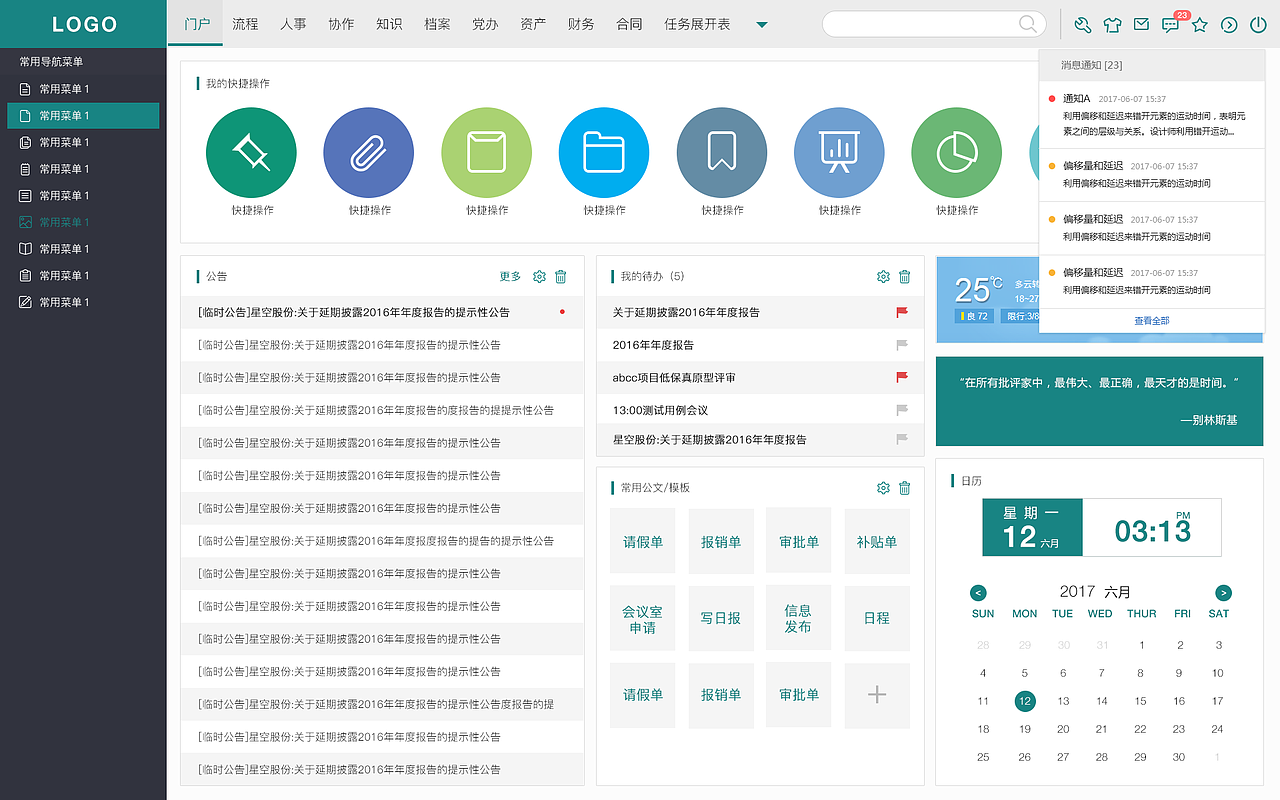Screen dimensions: 1280x800
Task: Launch the cyan folder quick action
Action: pos(604,153)
